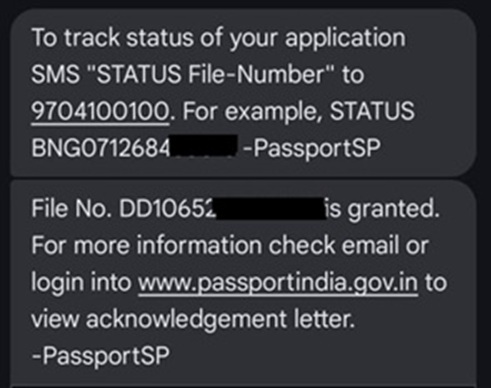The image size is (491, 388).
Task: Click the line "For more information check email or"
Action: (230, 246)
